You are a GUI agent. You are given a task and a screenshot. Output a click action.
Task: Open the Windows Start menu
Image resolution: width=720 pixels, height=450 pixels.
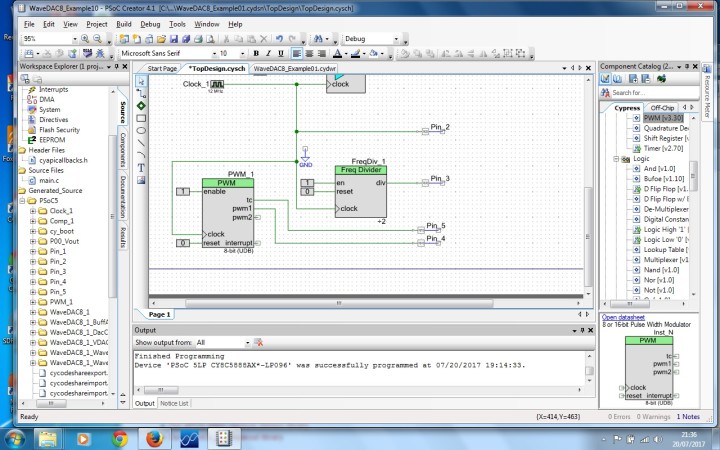[14, 439]
